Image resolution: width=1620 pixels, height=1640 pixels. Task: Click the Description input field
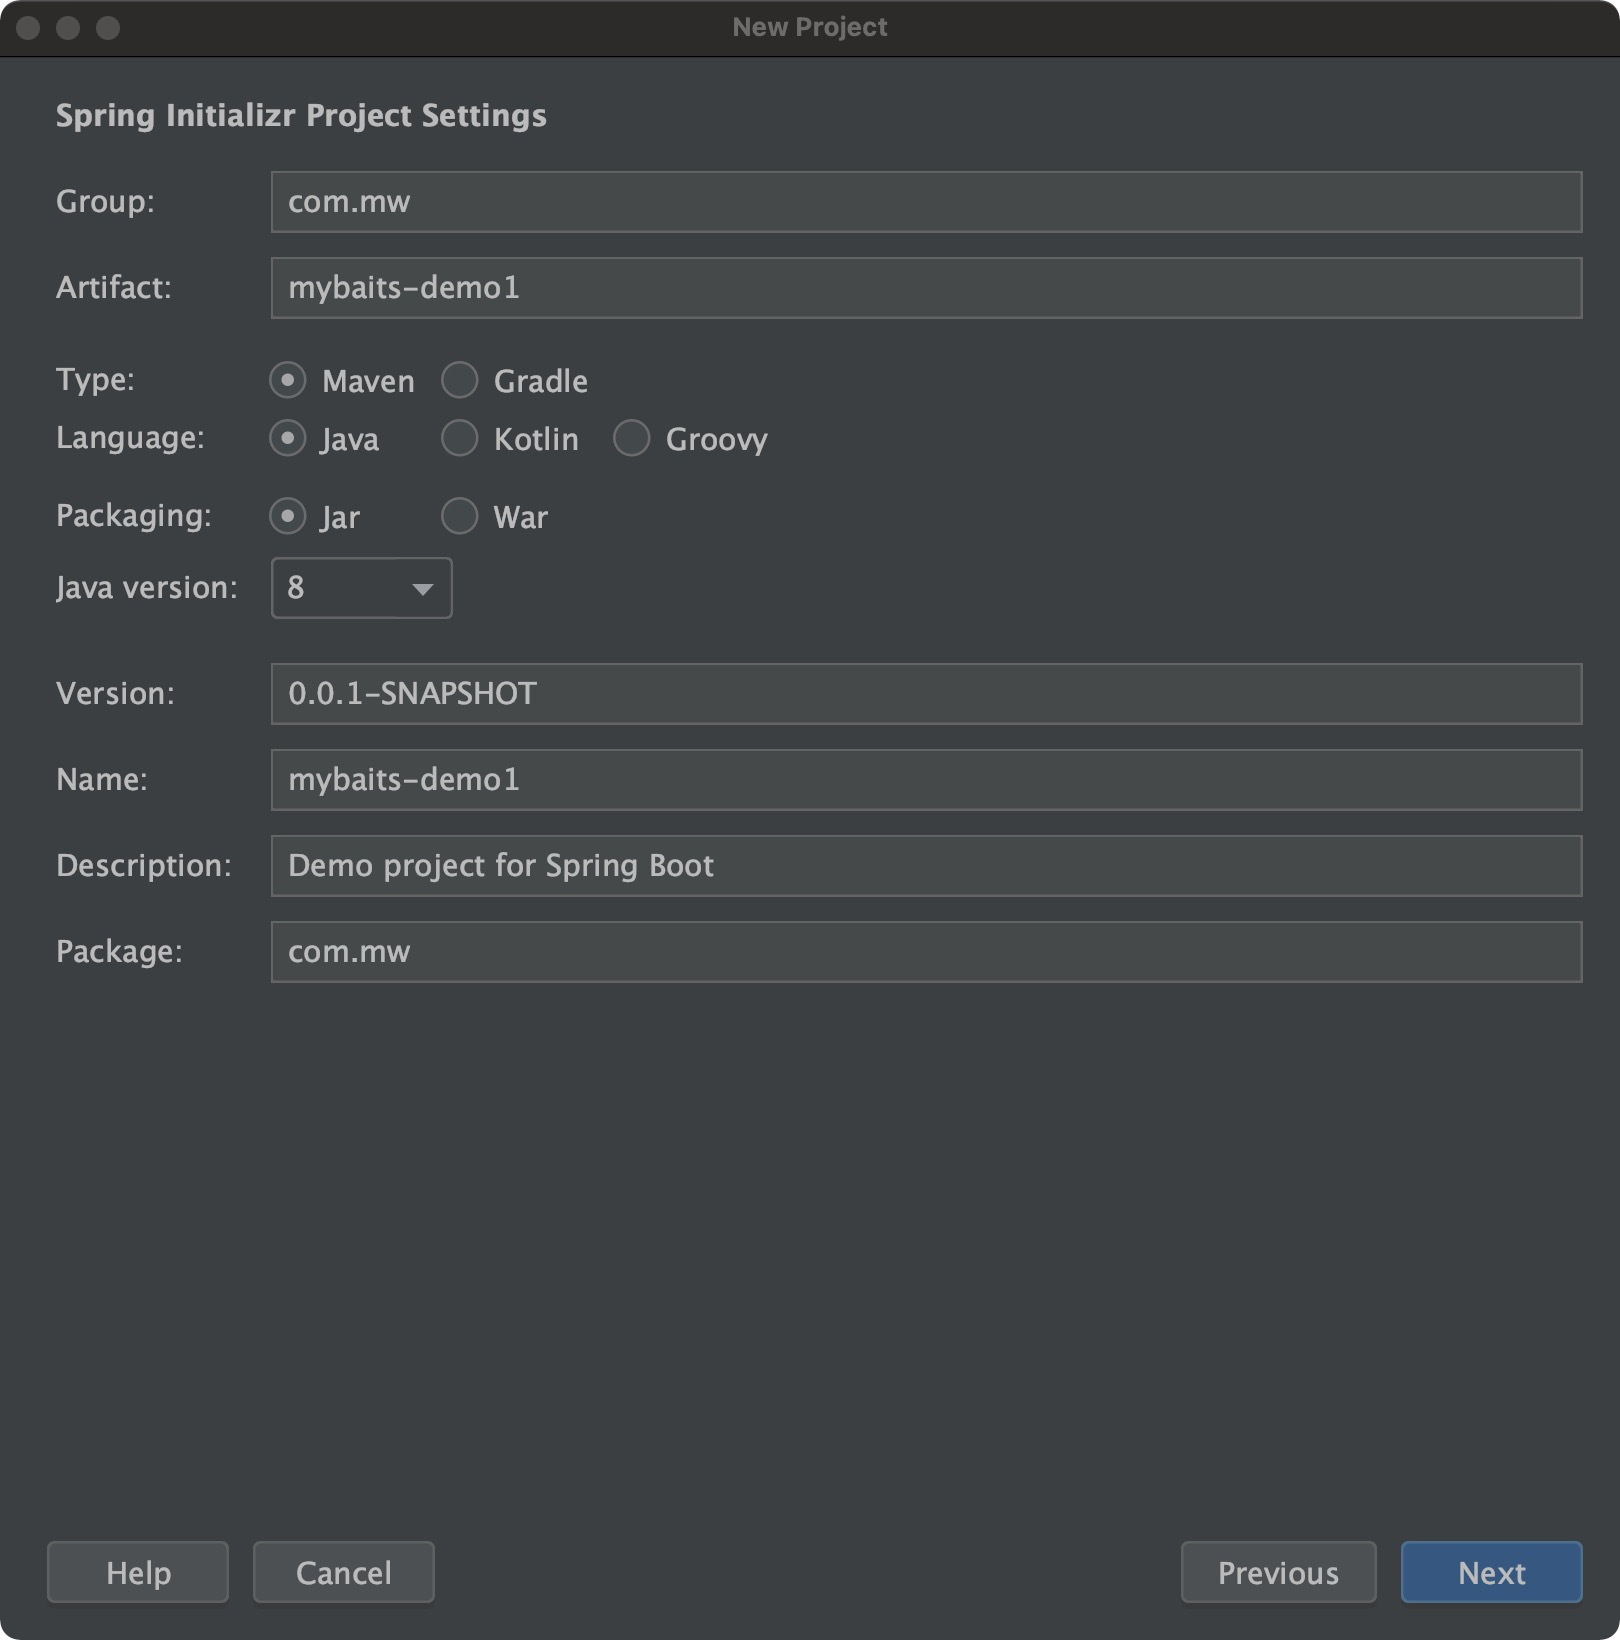click(x=926, y=866)
